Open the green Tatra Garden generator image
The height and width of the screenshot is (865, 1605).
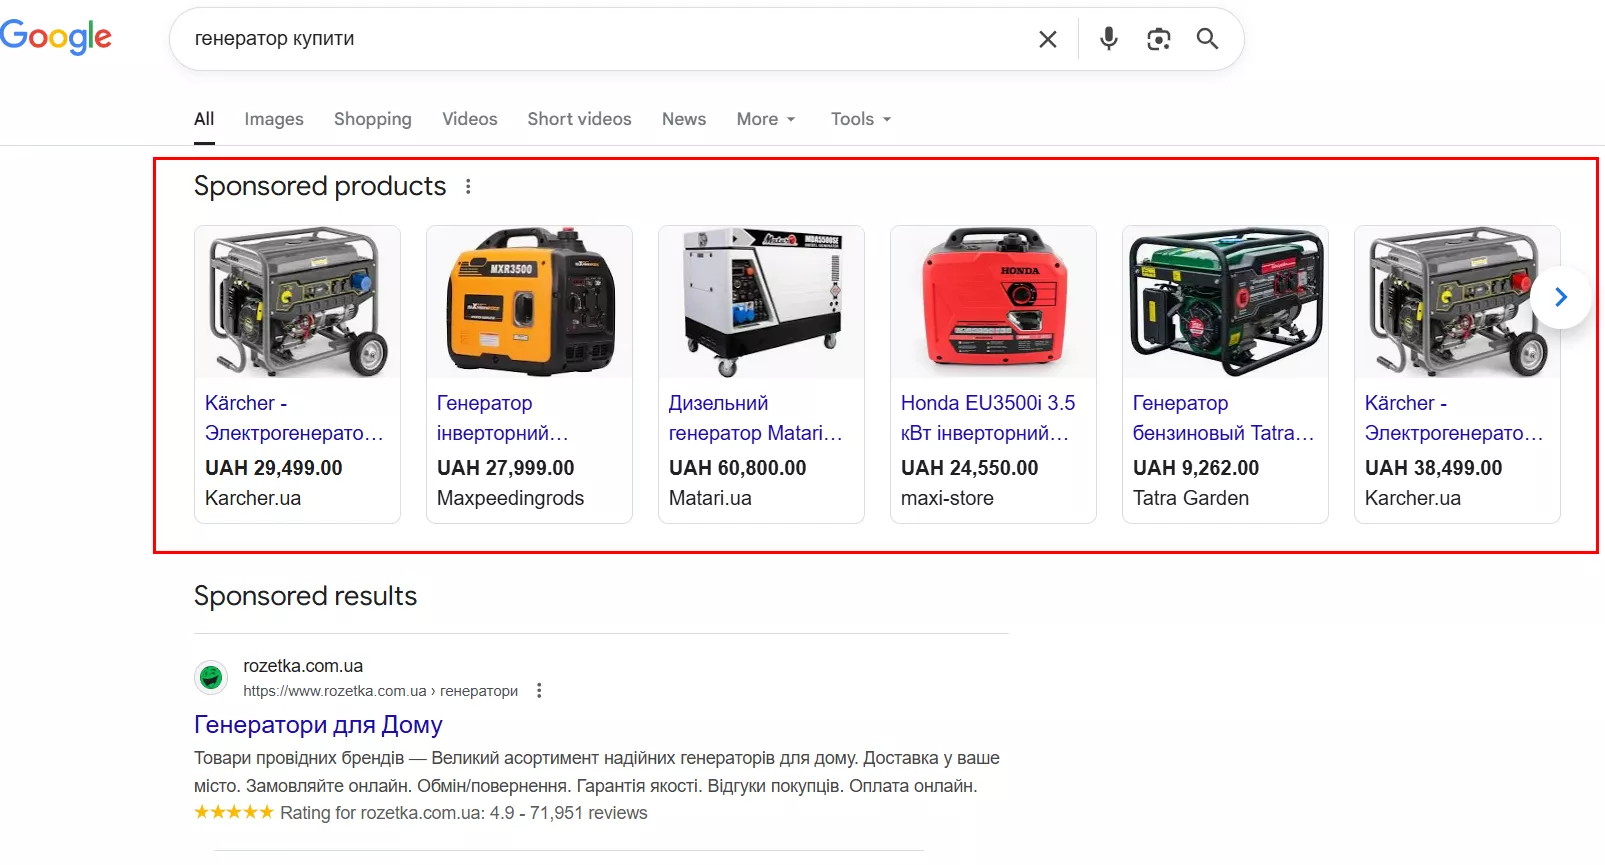(1225, 302)
